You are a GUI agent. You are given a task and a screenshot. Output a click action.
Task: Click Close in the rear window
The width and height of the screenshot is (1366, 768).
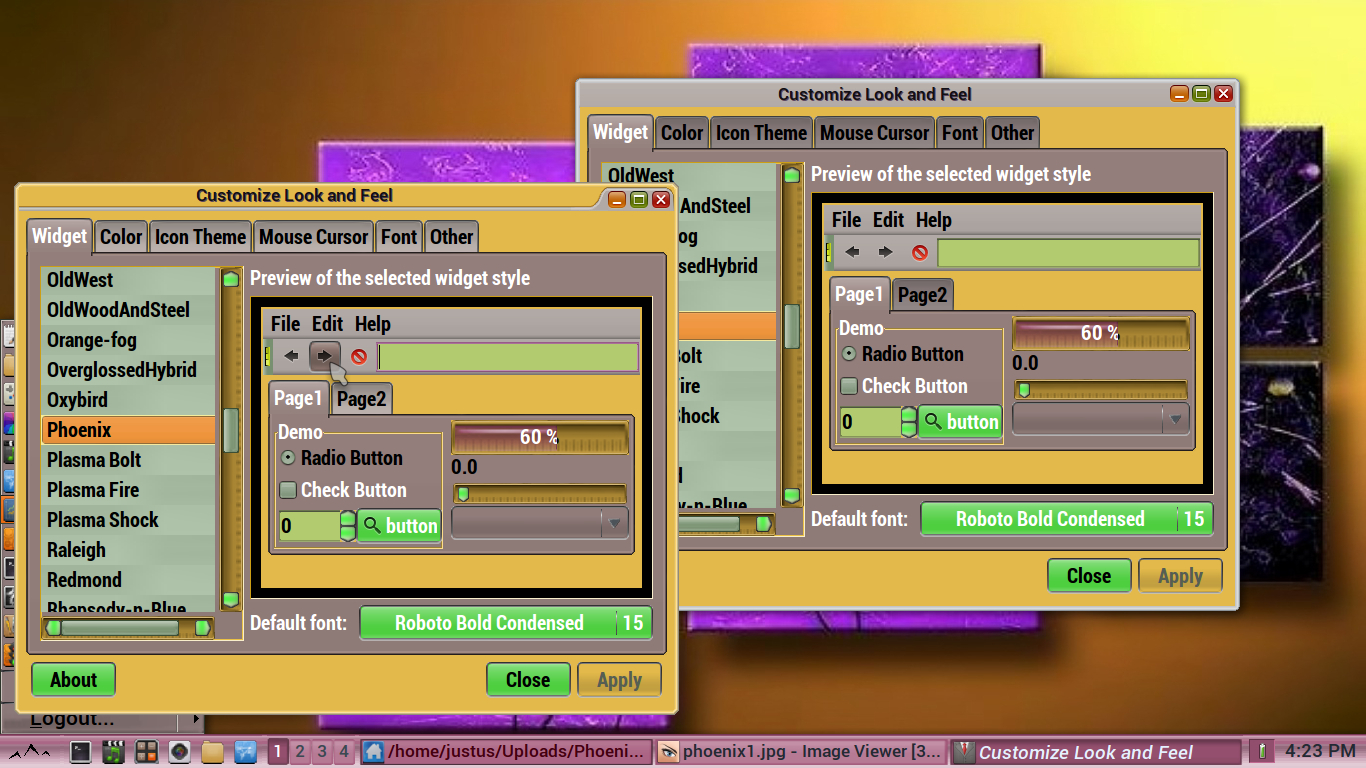(x=1089, y=576)
